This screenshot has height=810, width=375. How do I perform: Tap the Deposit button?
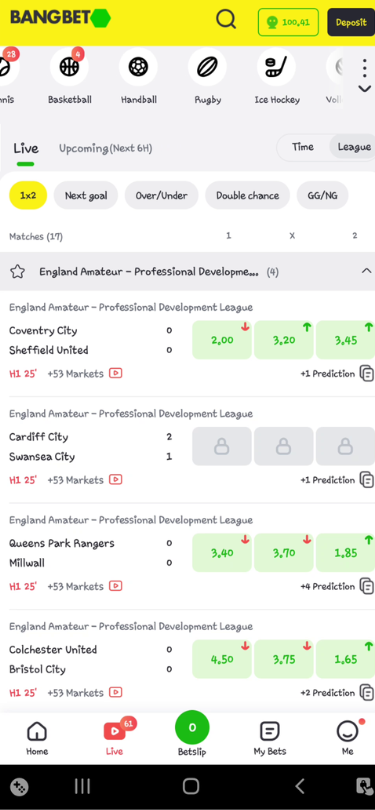click(351, 22)
